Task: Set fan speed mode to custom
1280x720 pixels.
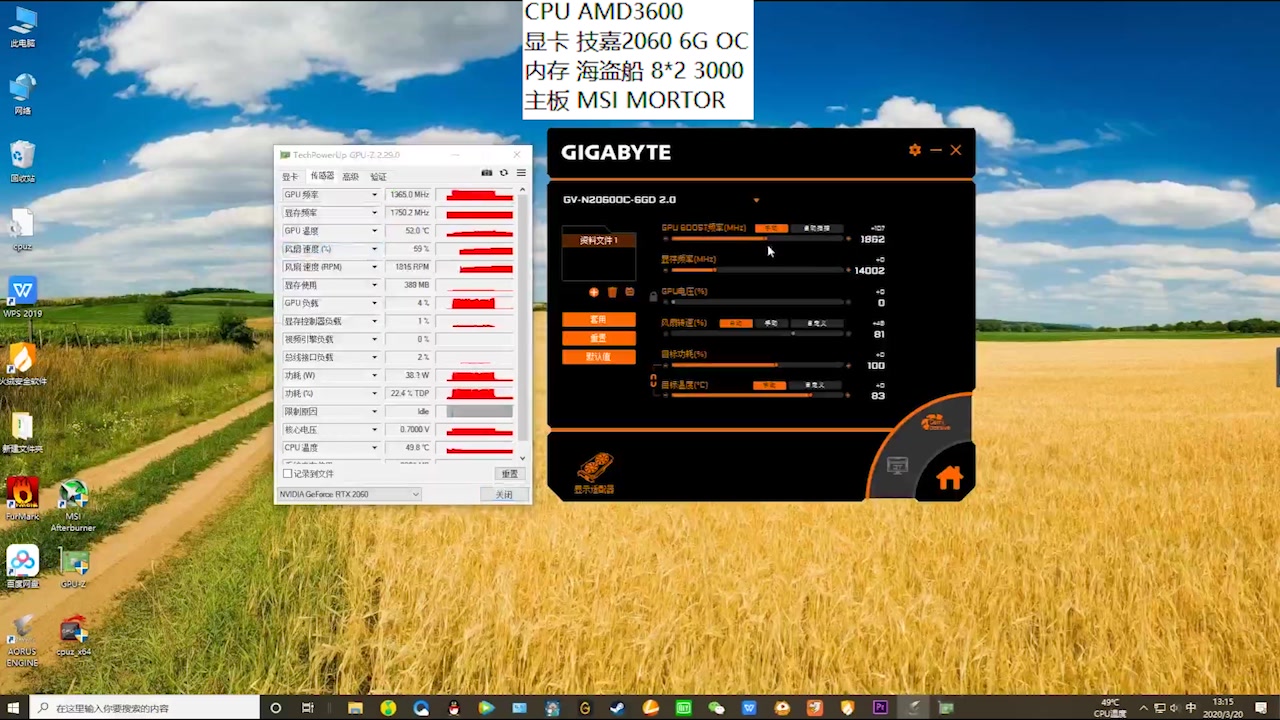Action: (x=817, y=323)
